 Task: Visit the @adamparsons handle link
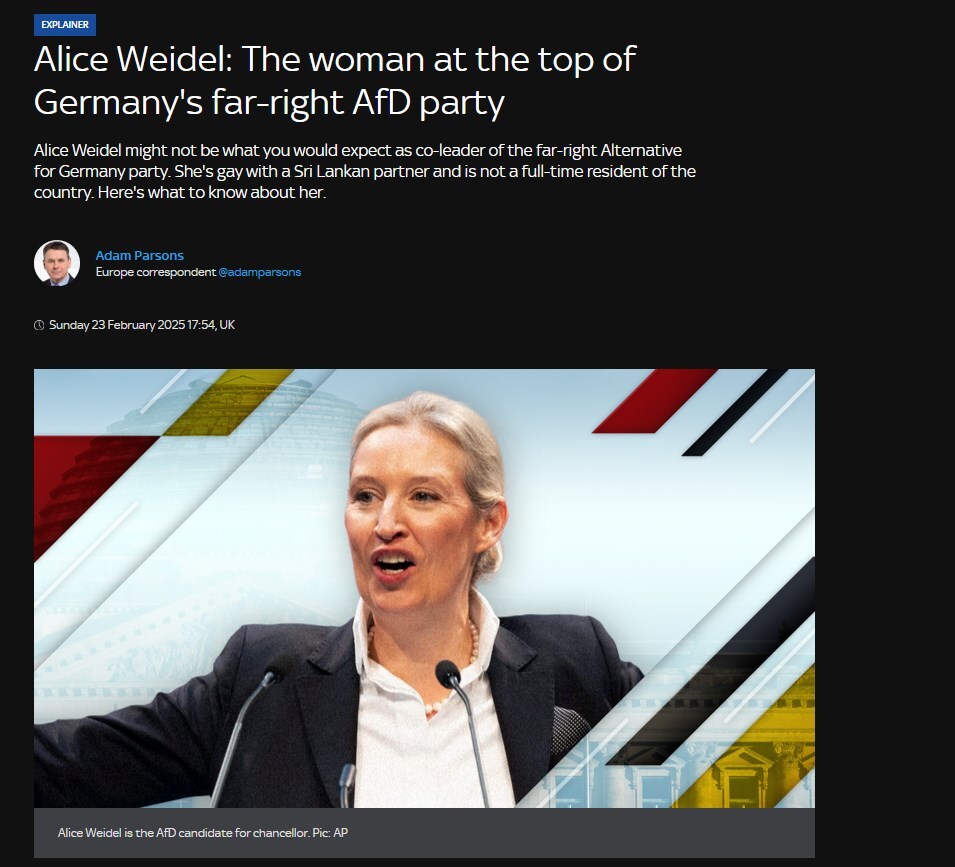click(259, 272)
